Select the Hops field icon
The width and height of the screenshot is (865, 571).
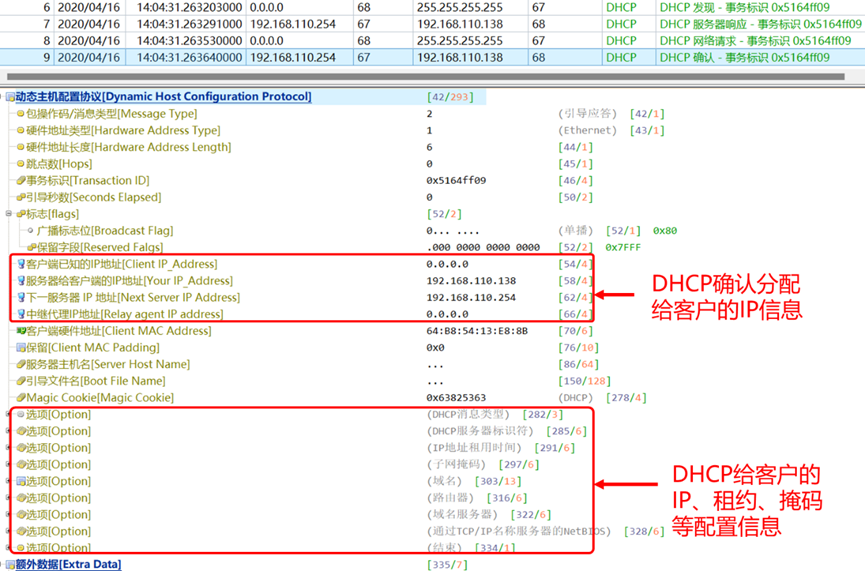point(20,164)
